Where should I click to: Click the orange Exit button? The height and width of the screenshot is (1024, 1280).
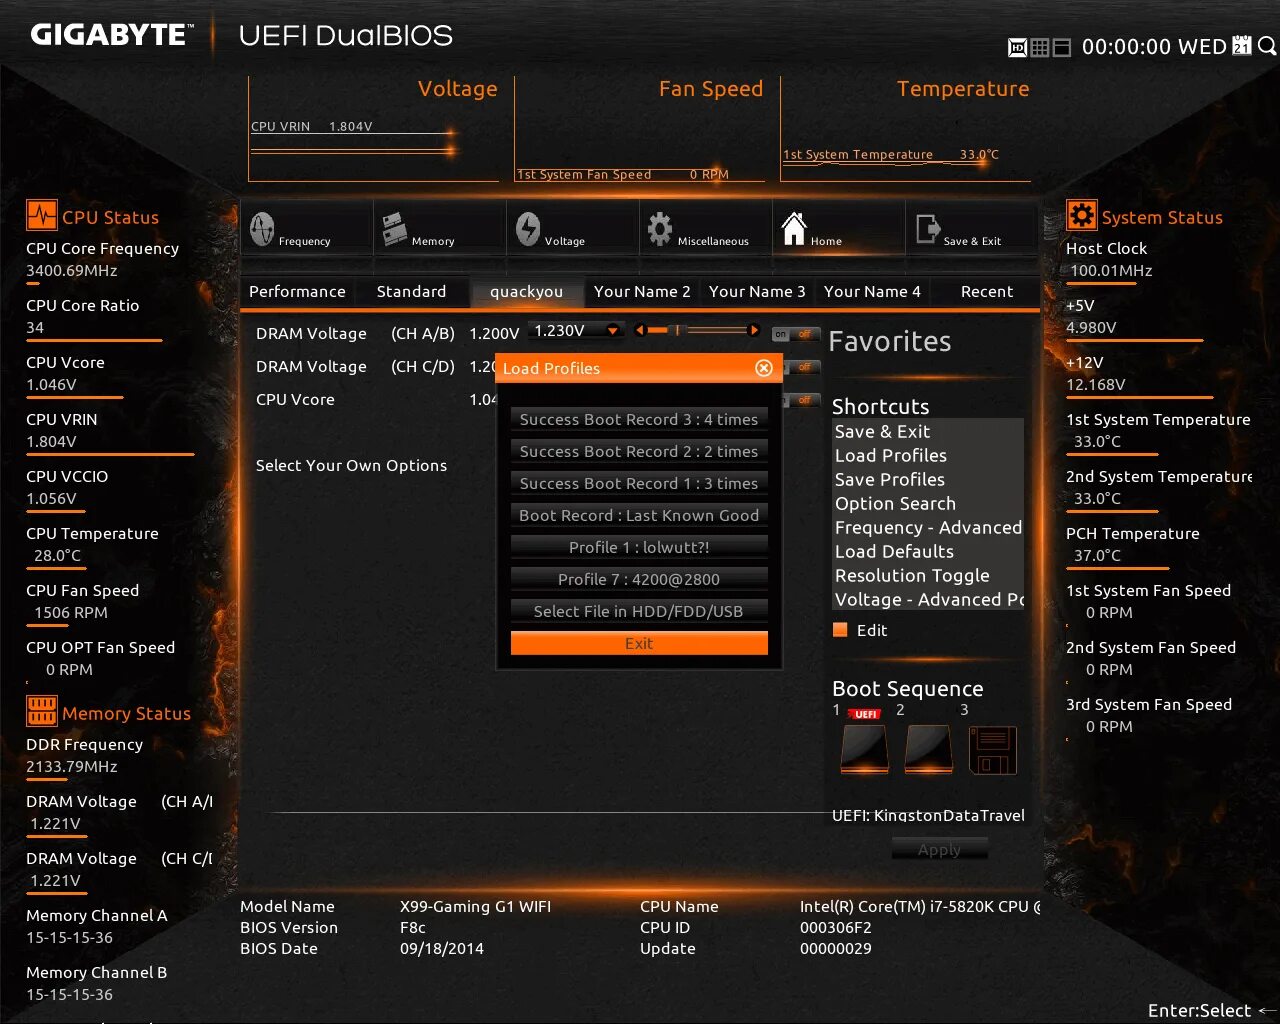point(639,643)
